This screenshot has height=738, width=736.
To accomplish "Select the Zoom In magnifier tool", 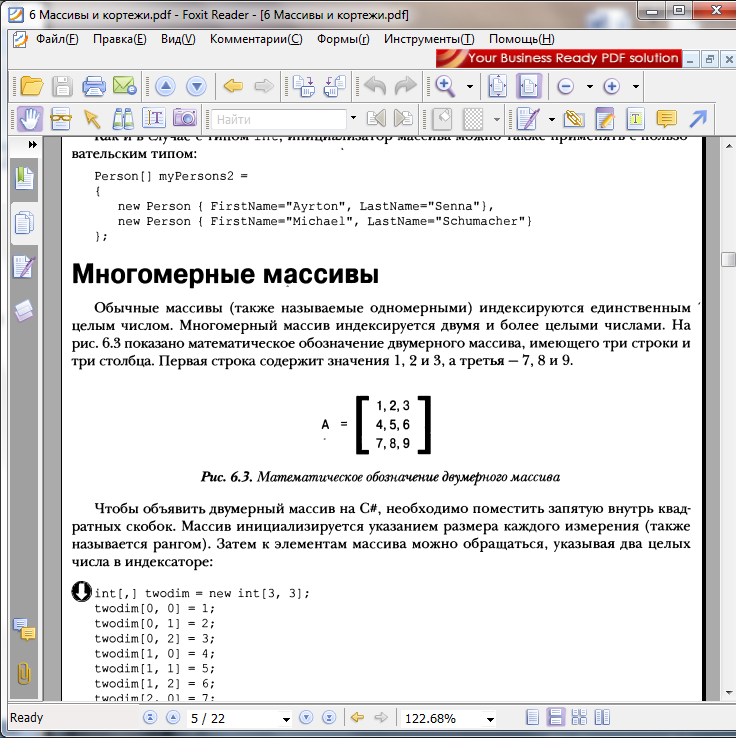I will 445,86.
